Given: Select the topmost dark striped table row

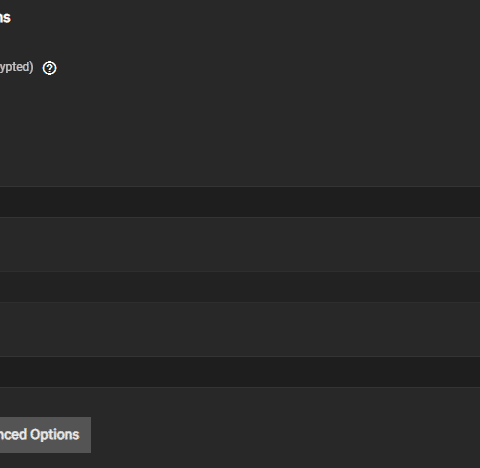Looking at the screenshot, I should coord(240,202).
